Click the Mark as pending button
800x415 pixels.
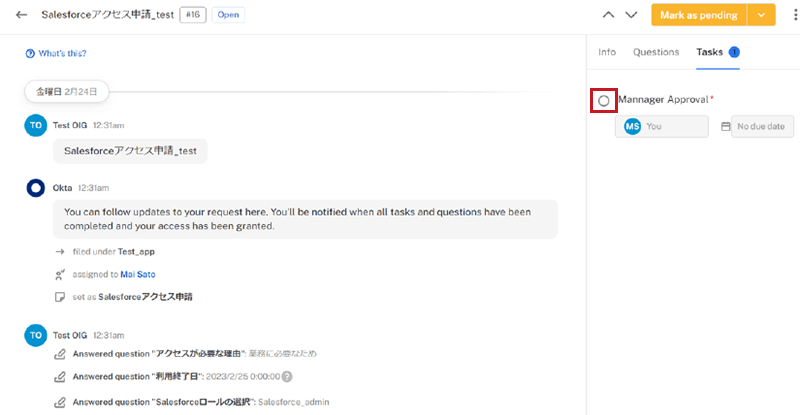[x=699, y=15]
